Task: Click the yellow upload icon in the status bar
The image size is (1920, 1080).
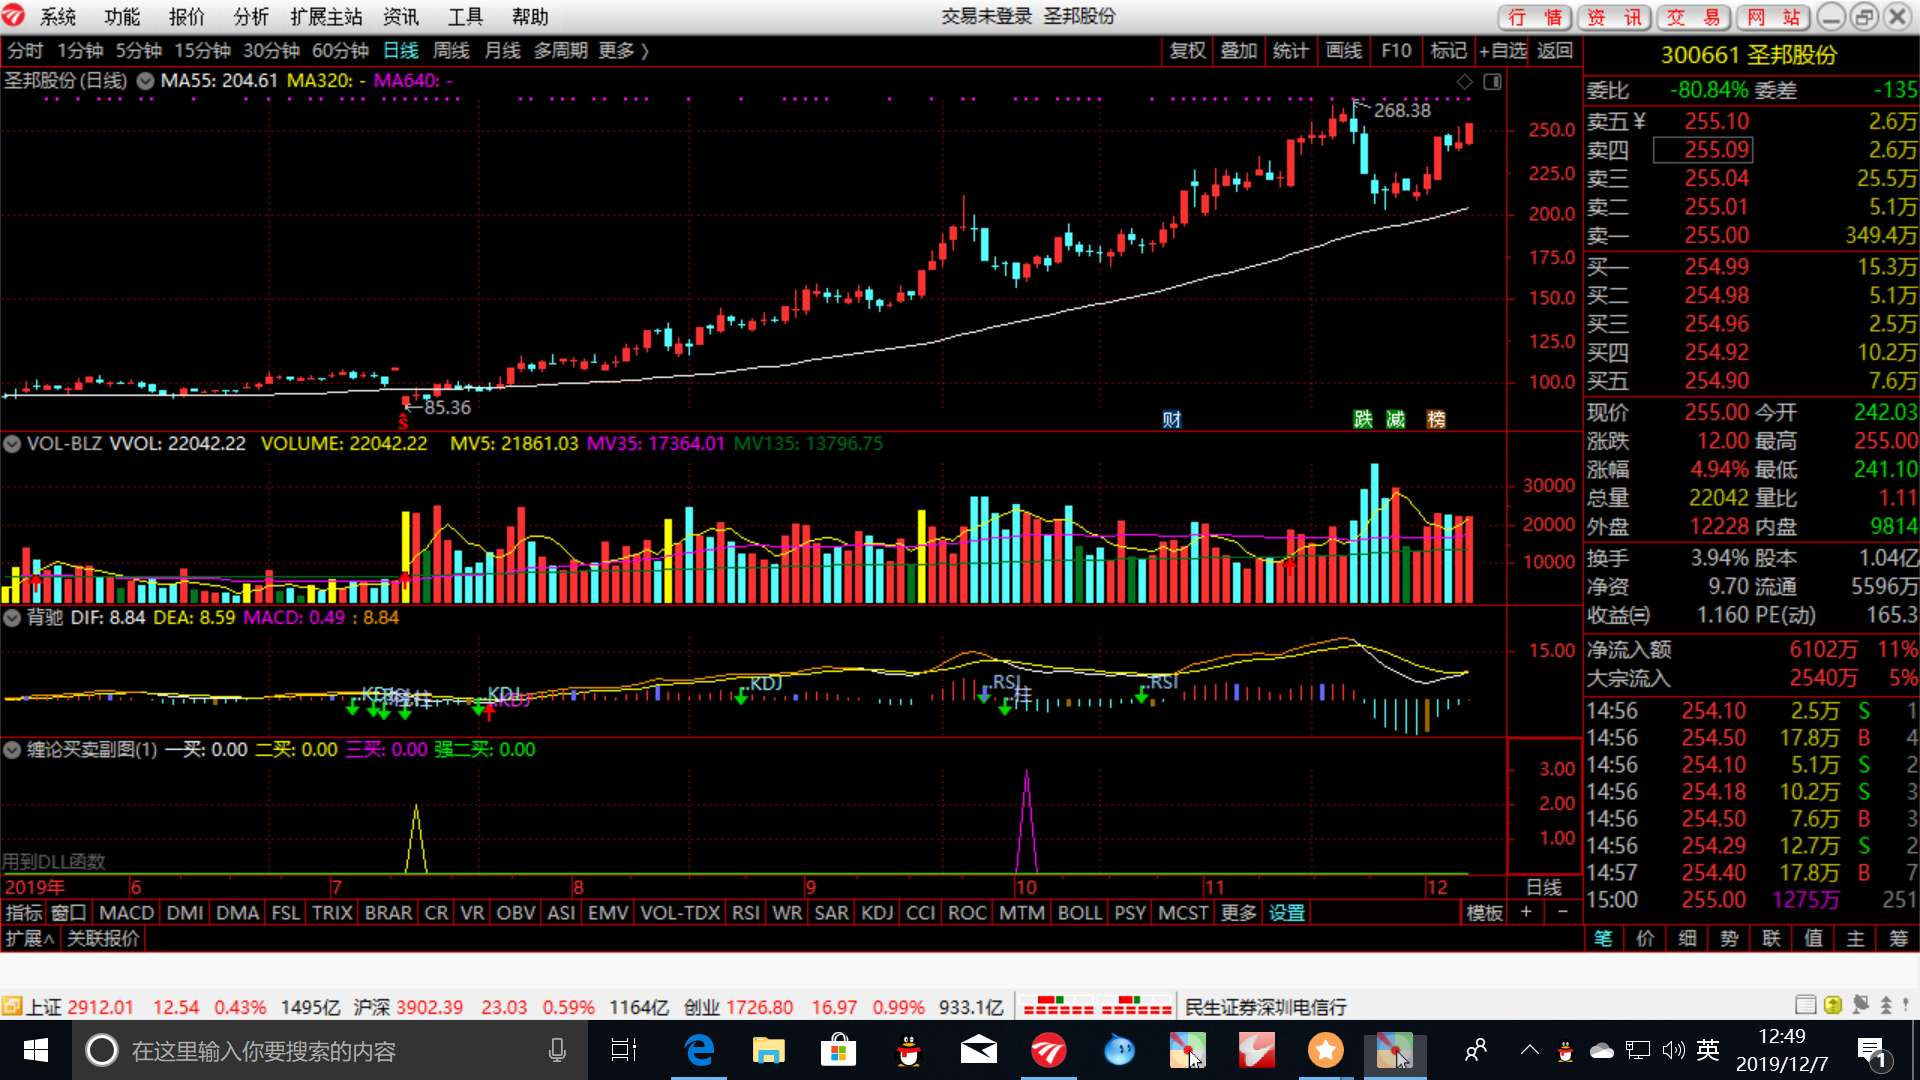Action: 1833,1005
